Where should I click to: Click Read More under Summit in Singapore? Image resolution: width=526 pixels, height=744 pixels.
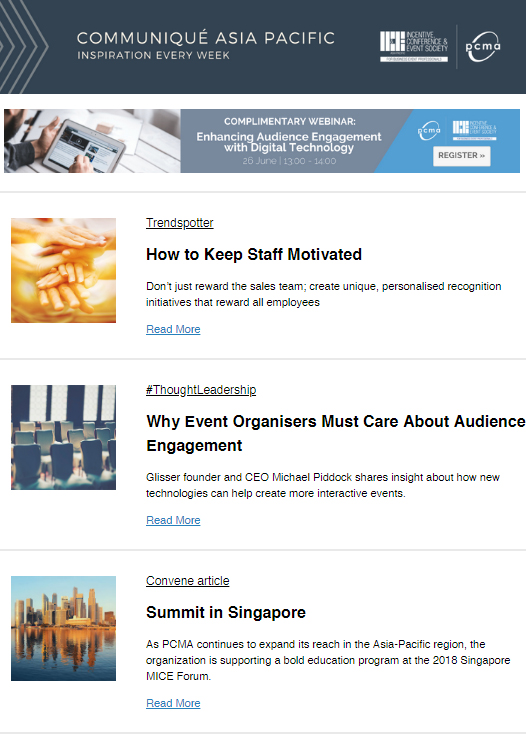(x=173, y=703)
